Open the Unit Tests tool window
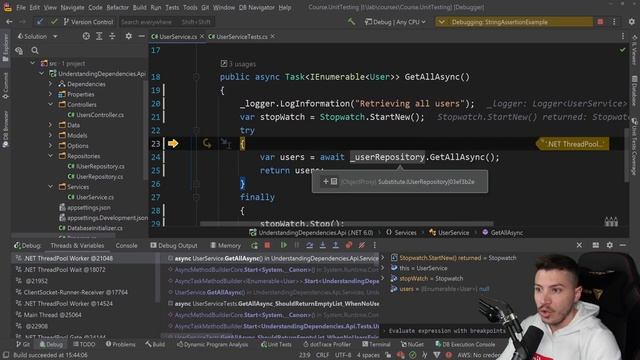This screenshot has width=640, height=360. (x=276, y=344)
